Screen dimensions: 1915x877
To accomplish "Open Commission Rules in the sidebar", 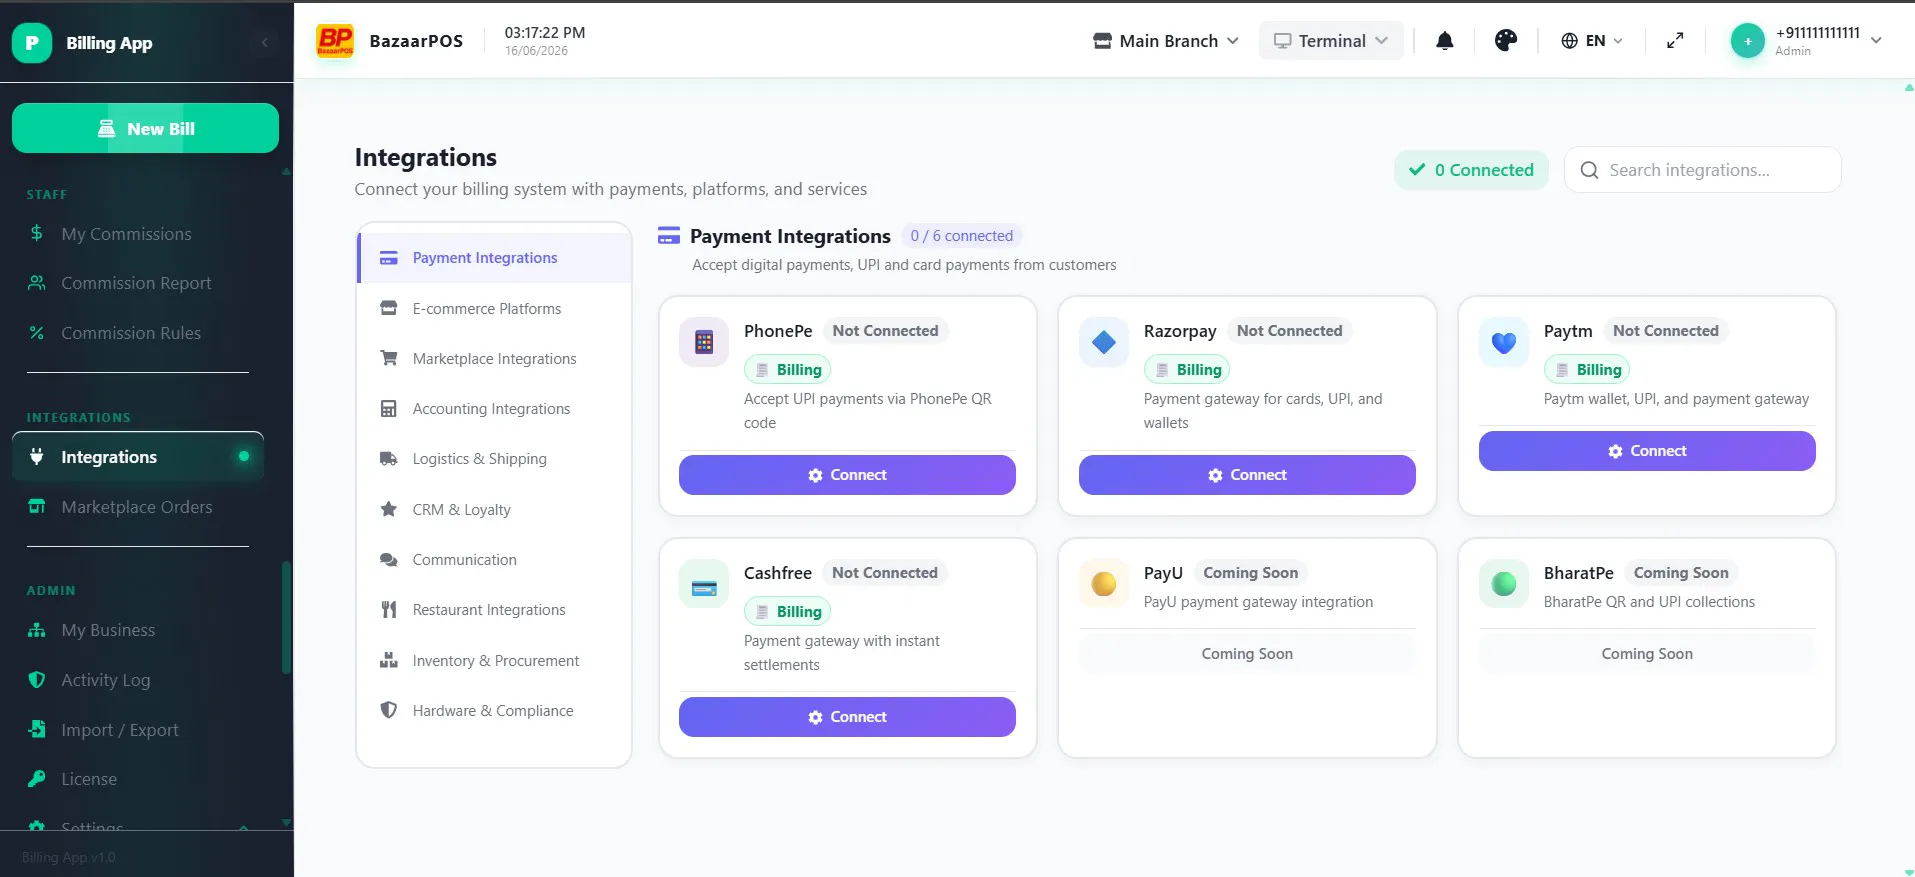I will 138,333.
